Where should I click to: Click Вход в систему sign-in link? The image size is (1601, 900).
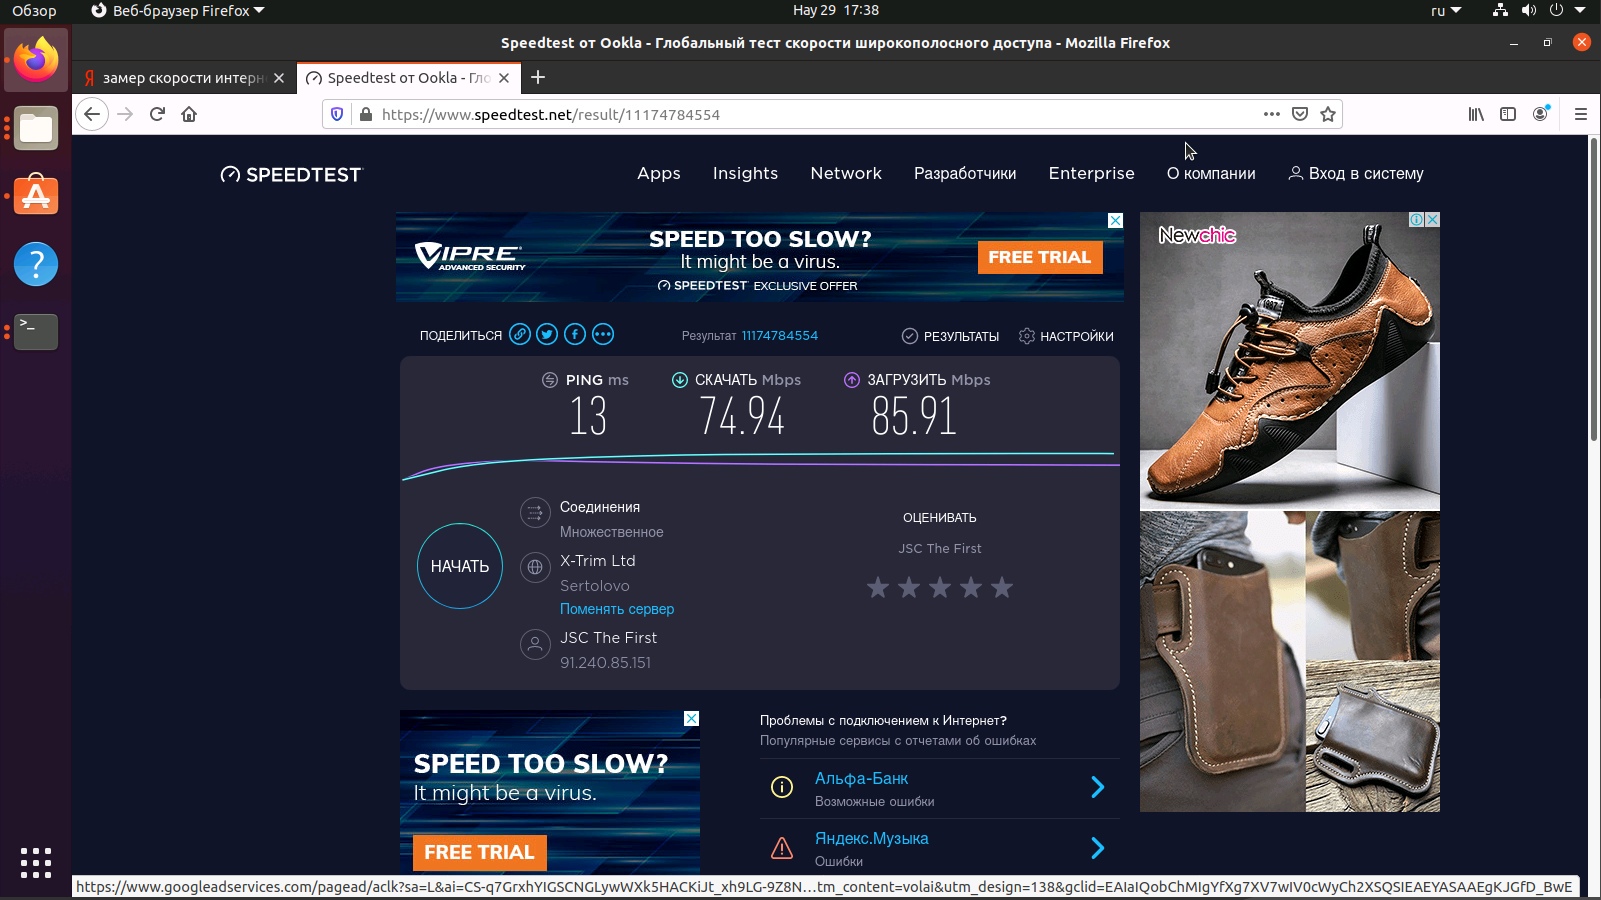point(1356,173)
